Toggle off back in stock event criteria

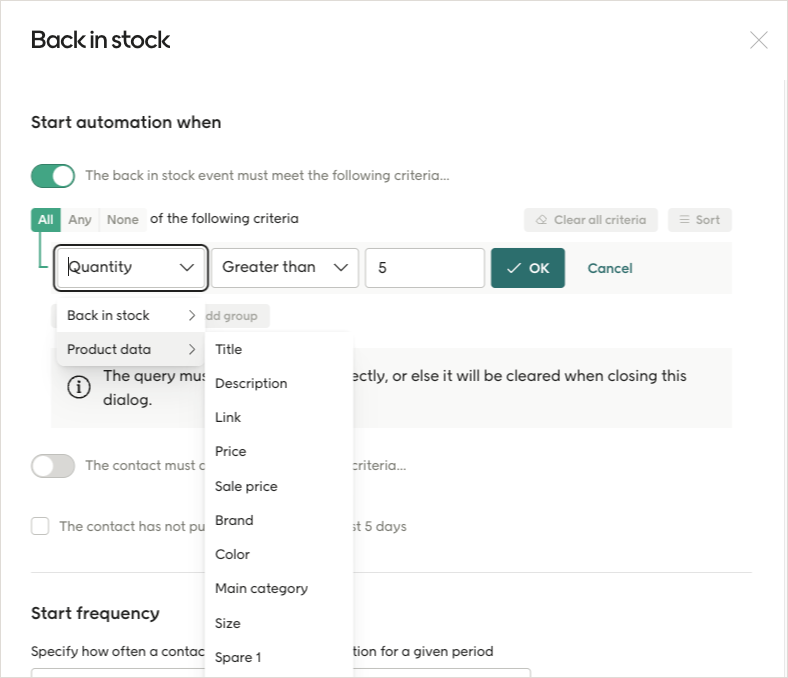53,176
